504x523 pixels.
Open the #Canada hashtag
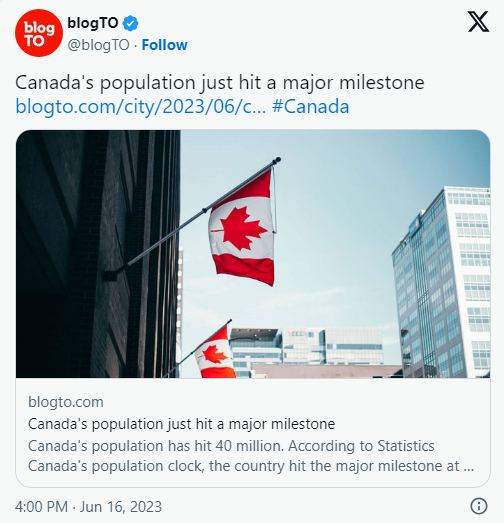(x=311, y=106)
